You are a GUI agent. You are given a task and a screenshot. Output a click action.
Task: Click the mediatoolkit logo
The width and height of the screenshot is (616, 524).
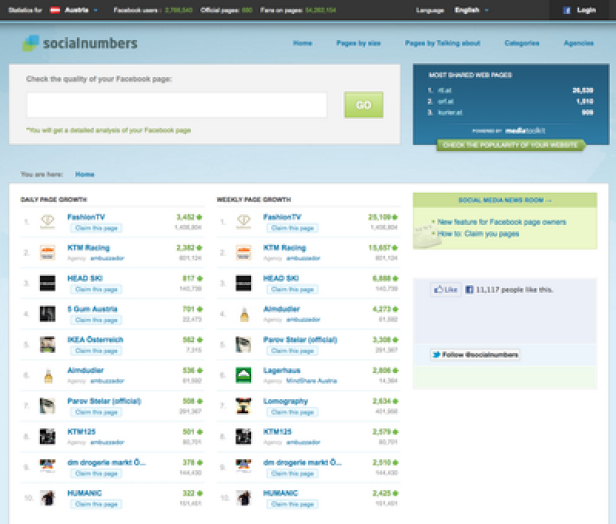[x=525, y=131]
